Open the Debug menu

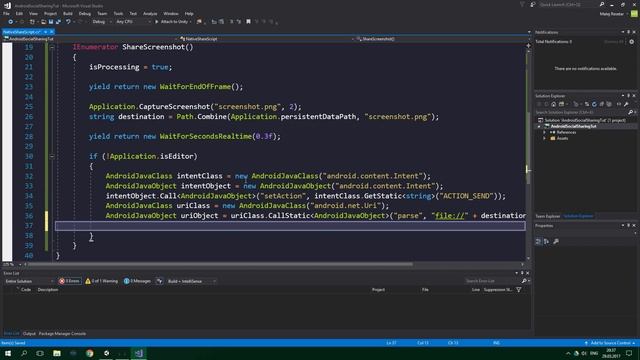point(84,13)
